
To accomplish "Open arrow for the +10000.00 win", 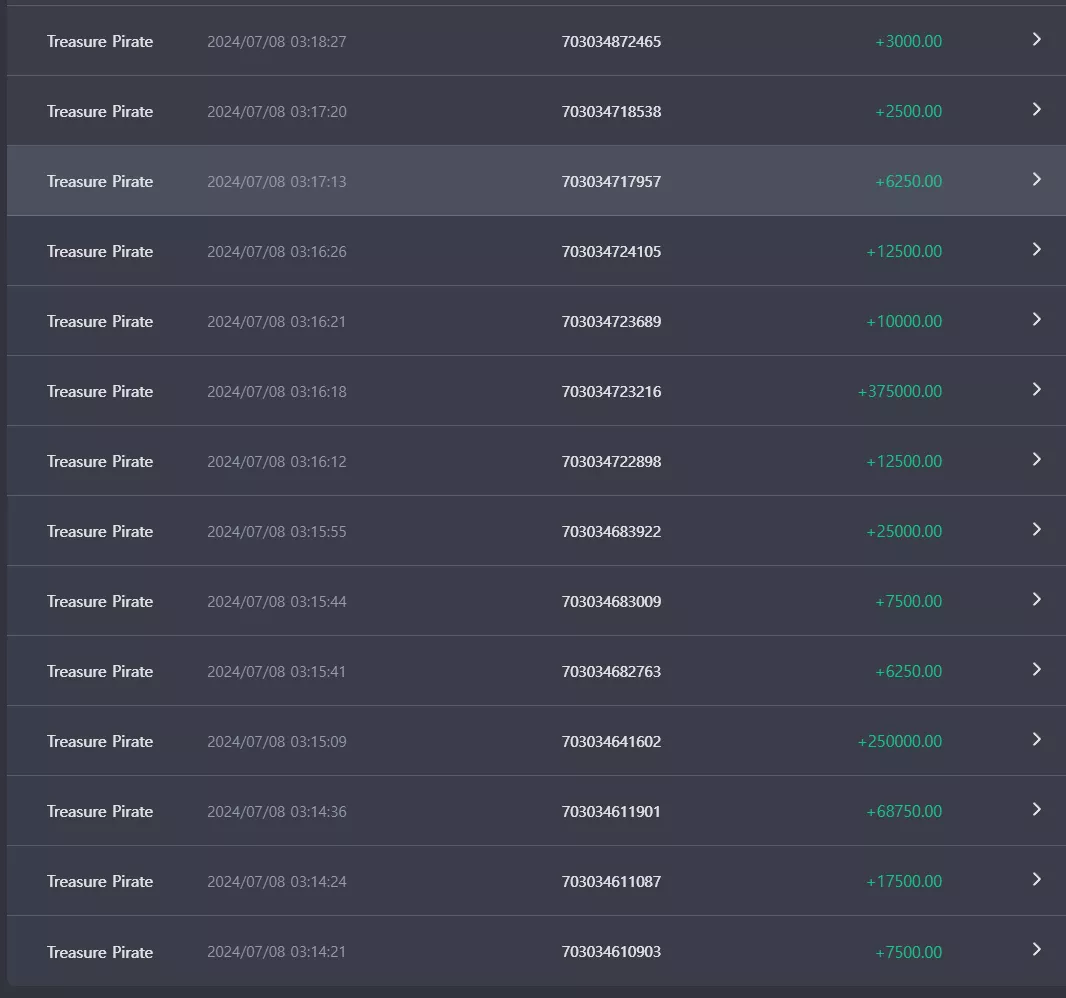I will pos(1036,320).
